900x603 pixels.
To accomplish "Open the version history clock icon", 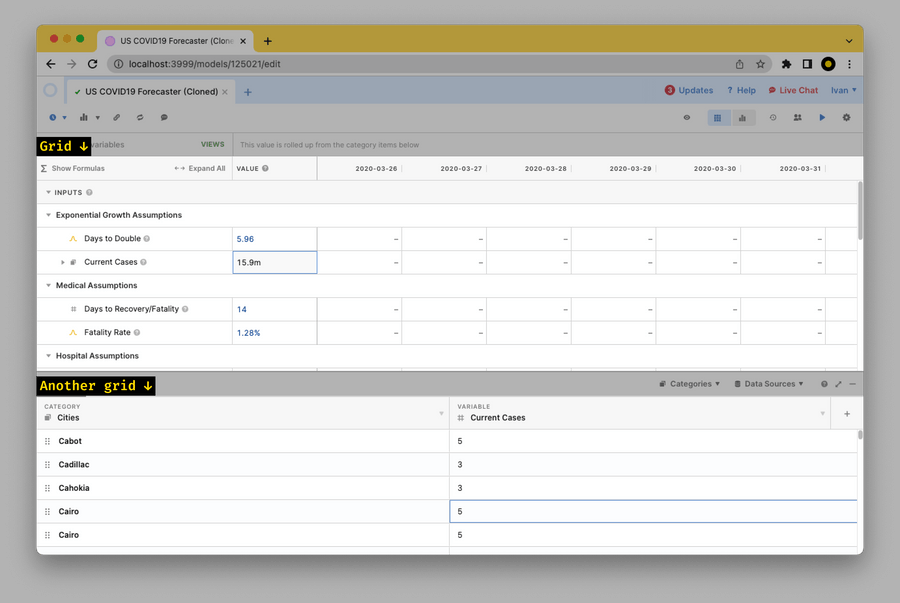I will (773, 118).
